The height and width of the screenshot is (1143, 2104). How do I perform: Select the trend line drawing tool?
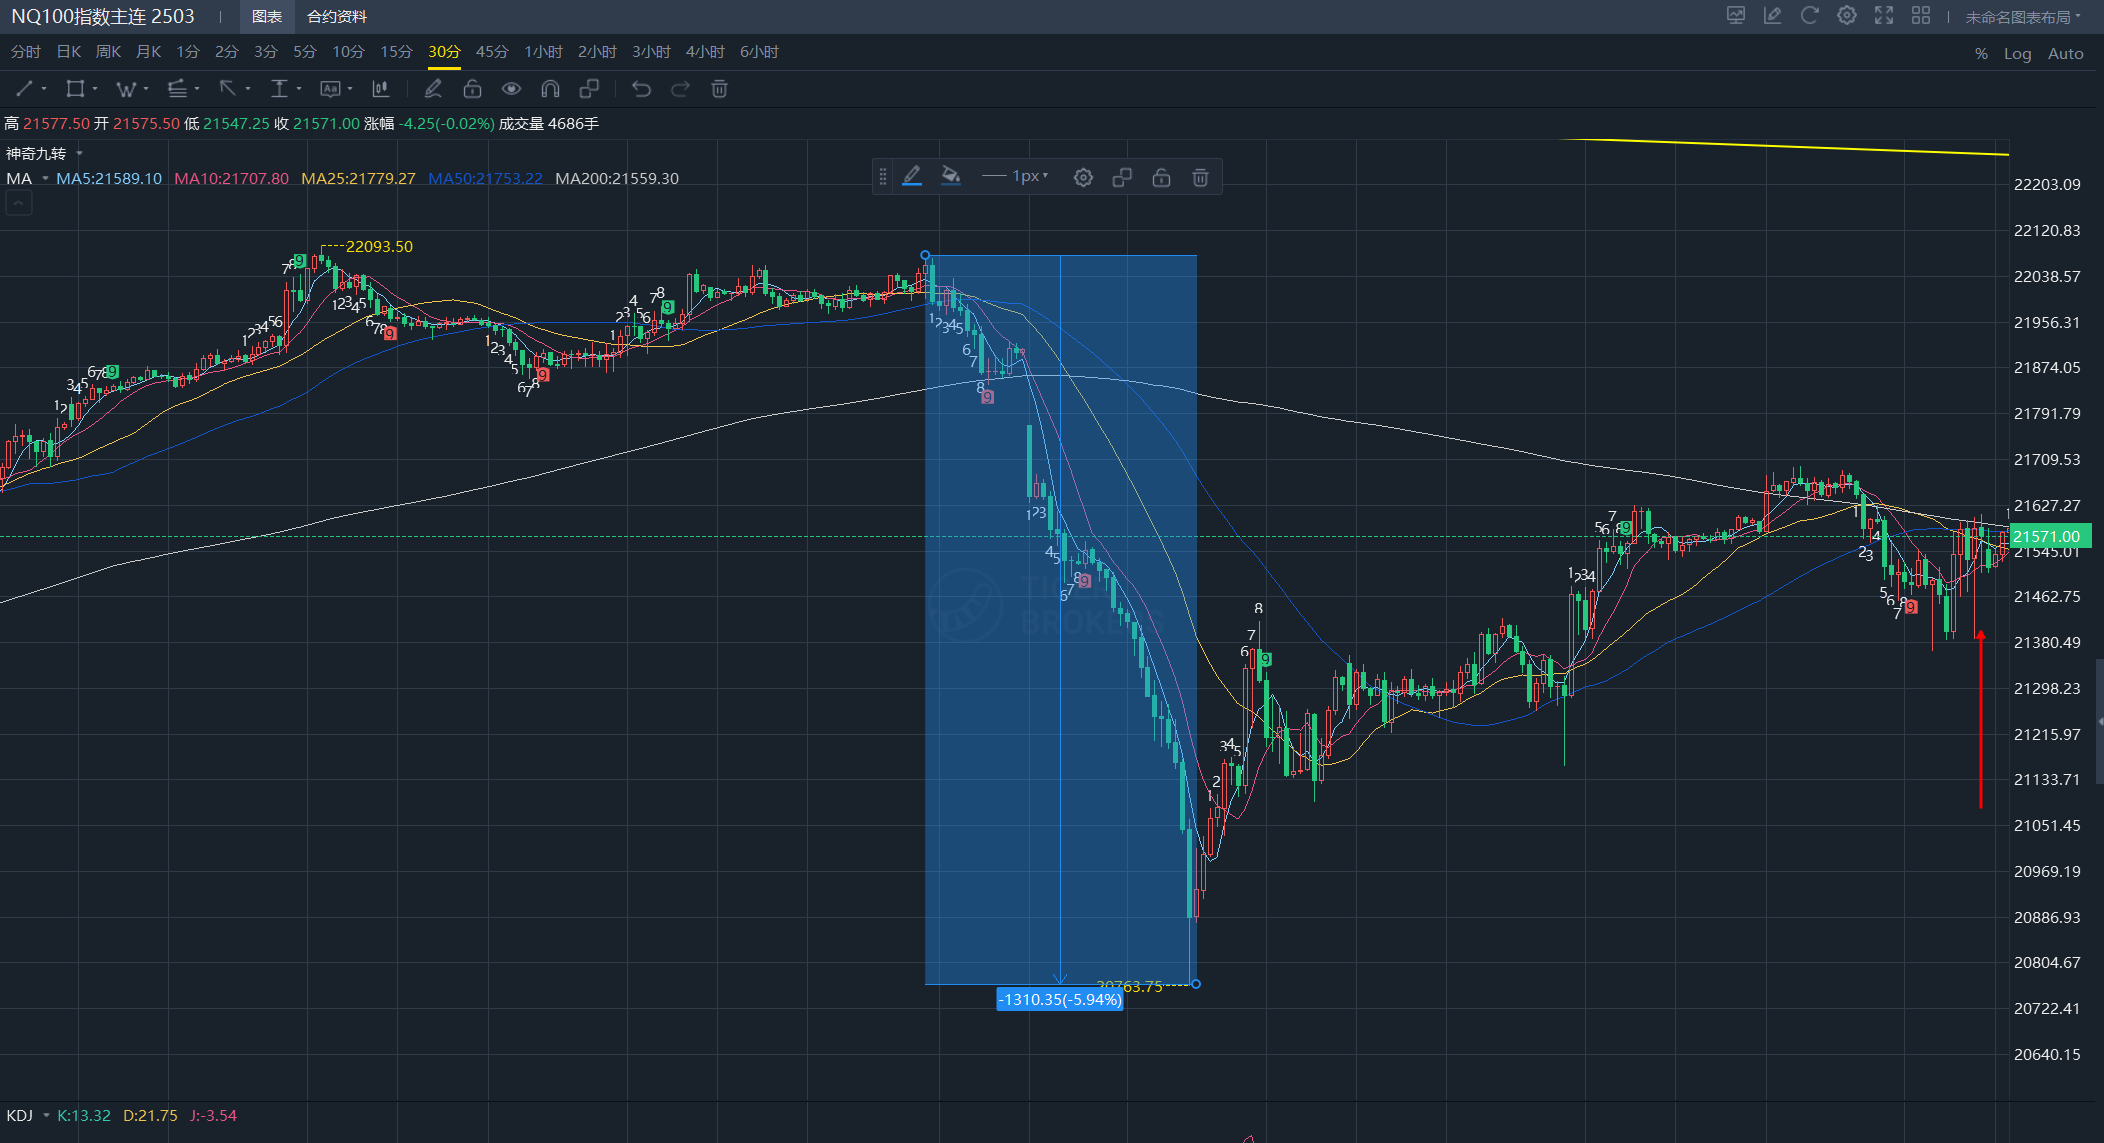24,89
